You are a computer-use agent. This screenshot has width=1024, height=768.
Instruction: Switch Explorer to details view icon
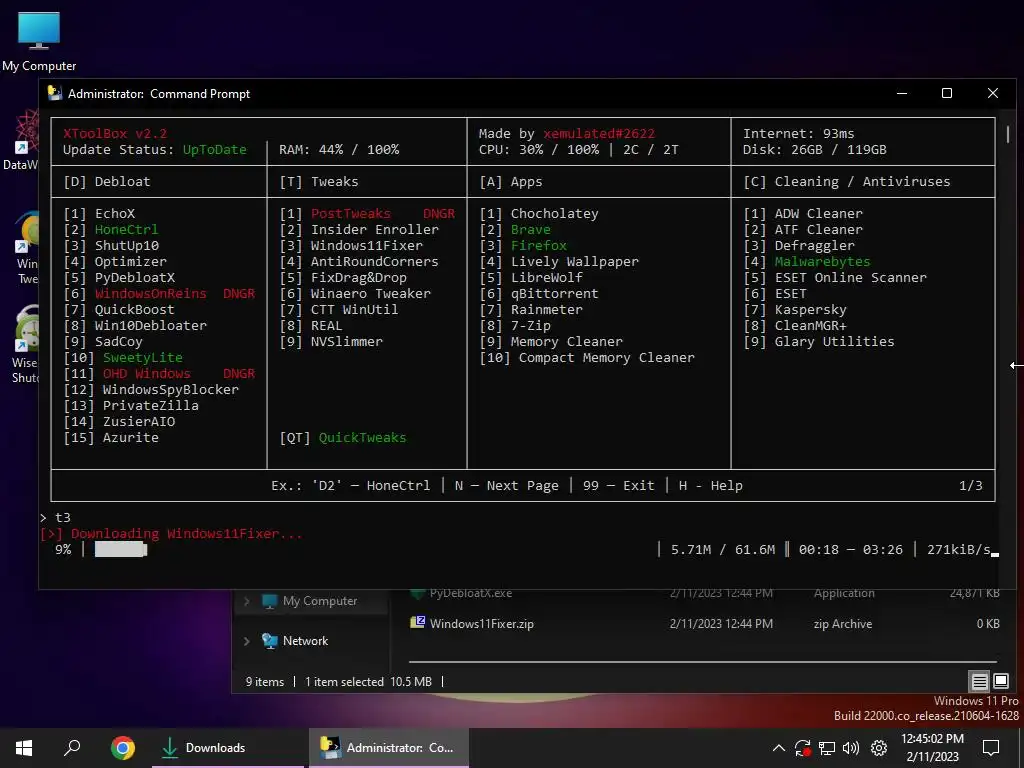(980, 682)
